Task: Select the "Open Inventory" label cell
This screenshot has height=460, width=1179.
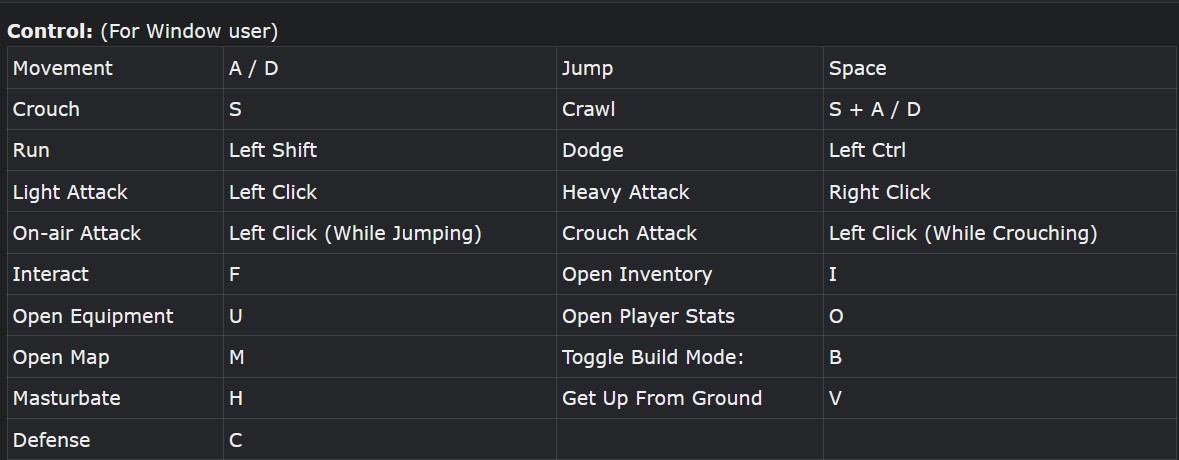Action: pos(637,274)
